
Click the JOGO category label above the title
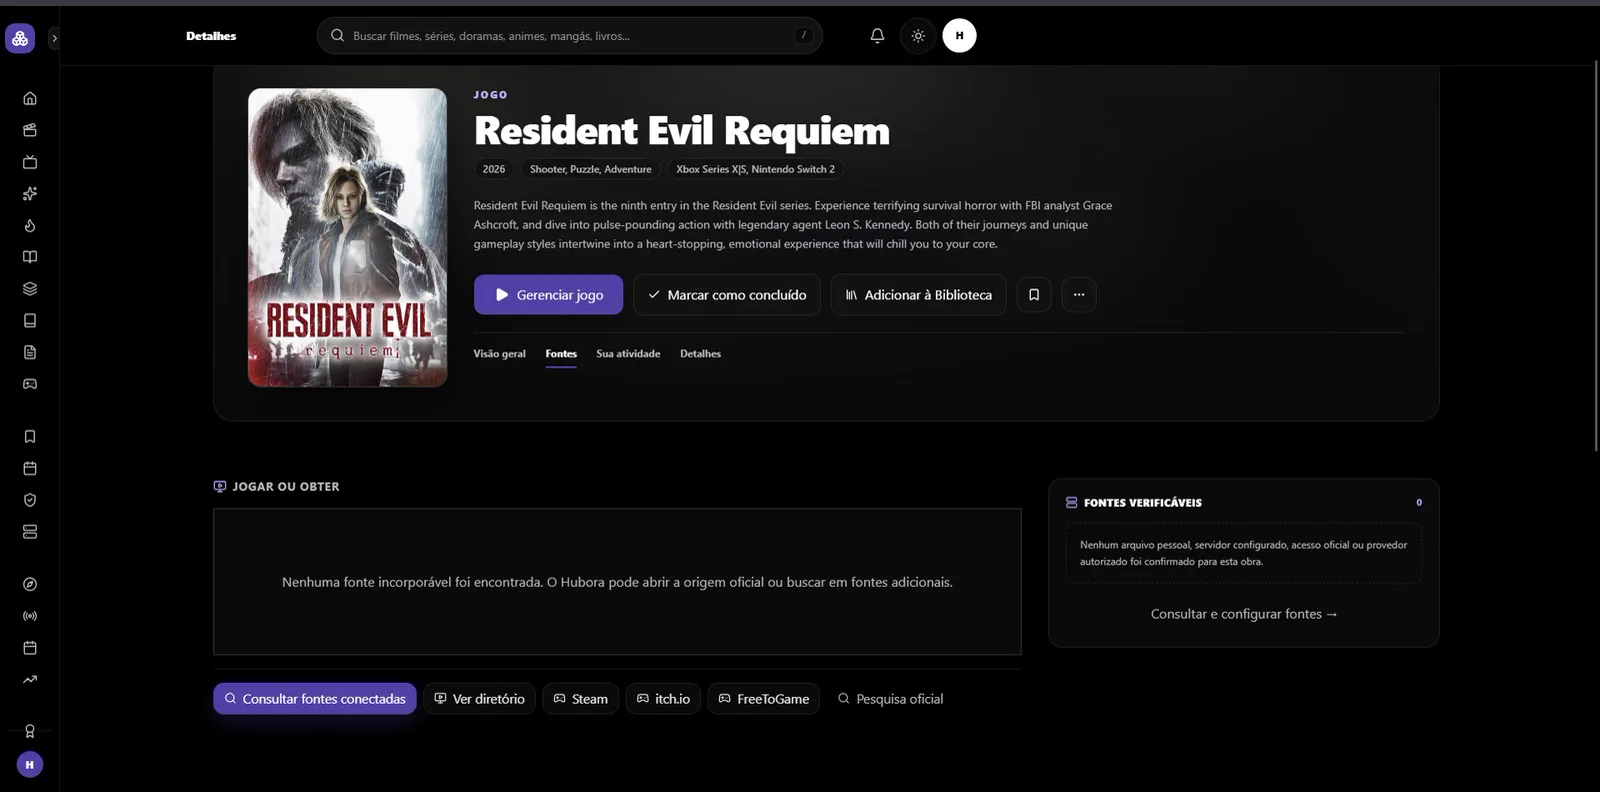490,95
